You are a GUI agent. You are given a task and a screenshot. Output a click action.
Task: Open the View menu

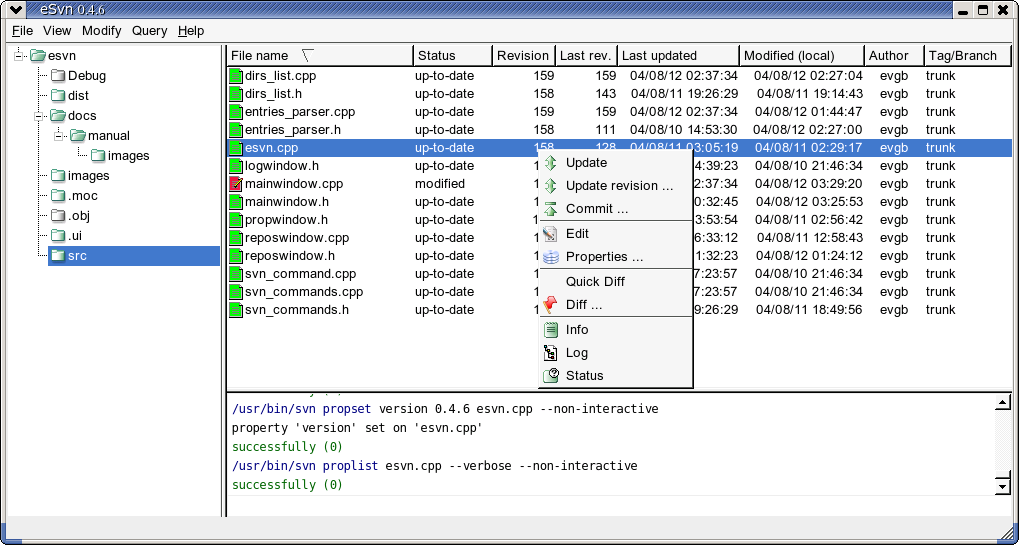coord(57,31)
